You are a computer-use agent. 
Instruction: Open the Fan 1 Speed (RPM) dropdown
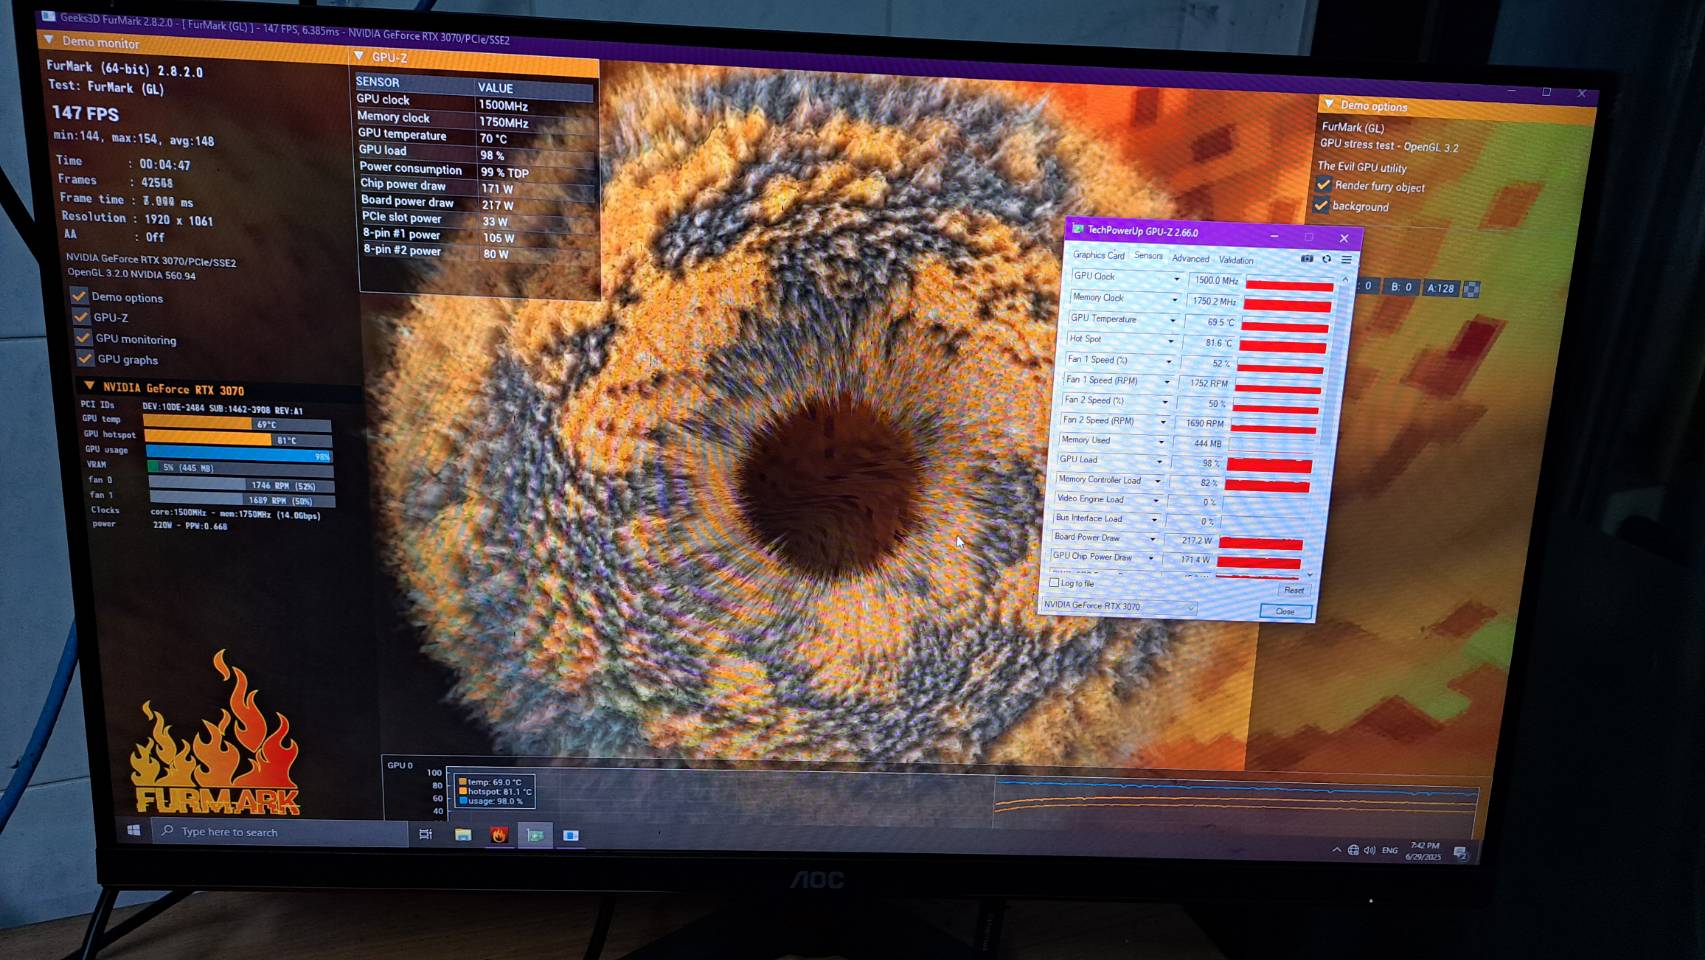pos(1166,382)
